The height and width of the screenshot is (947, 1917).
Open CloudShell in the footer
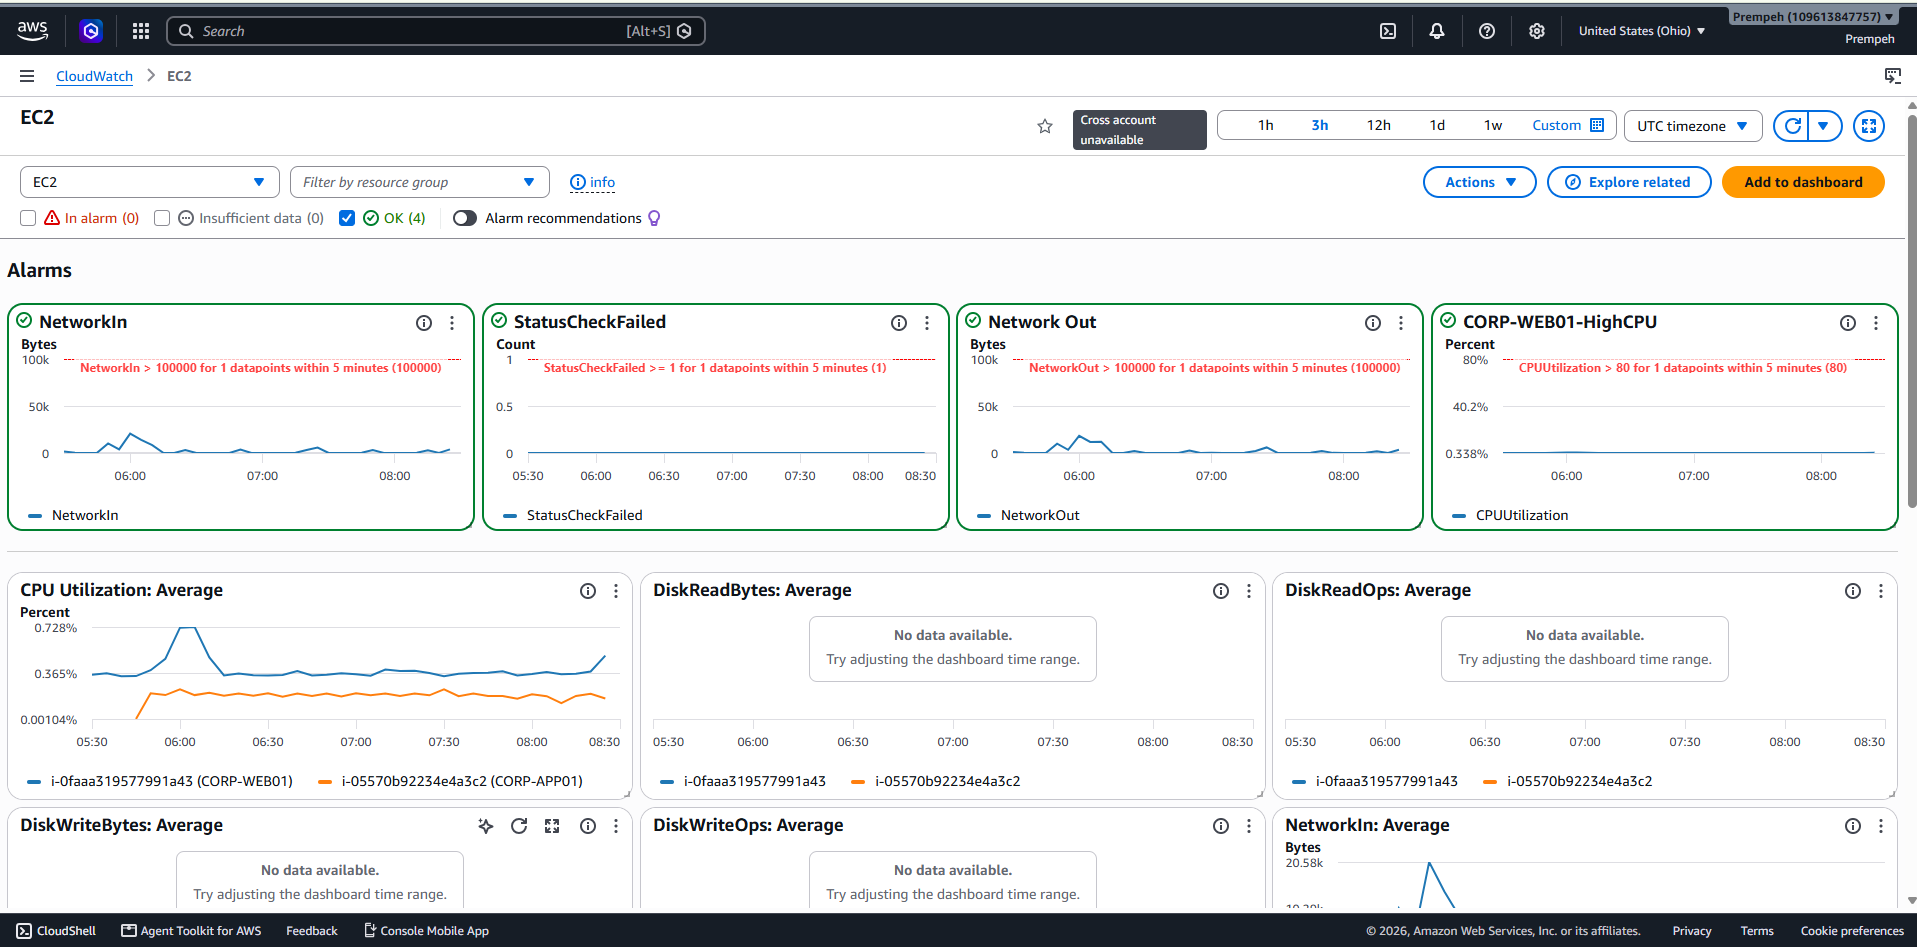(x=56, y=931)
